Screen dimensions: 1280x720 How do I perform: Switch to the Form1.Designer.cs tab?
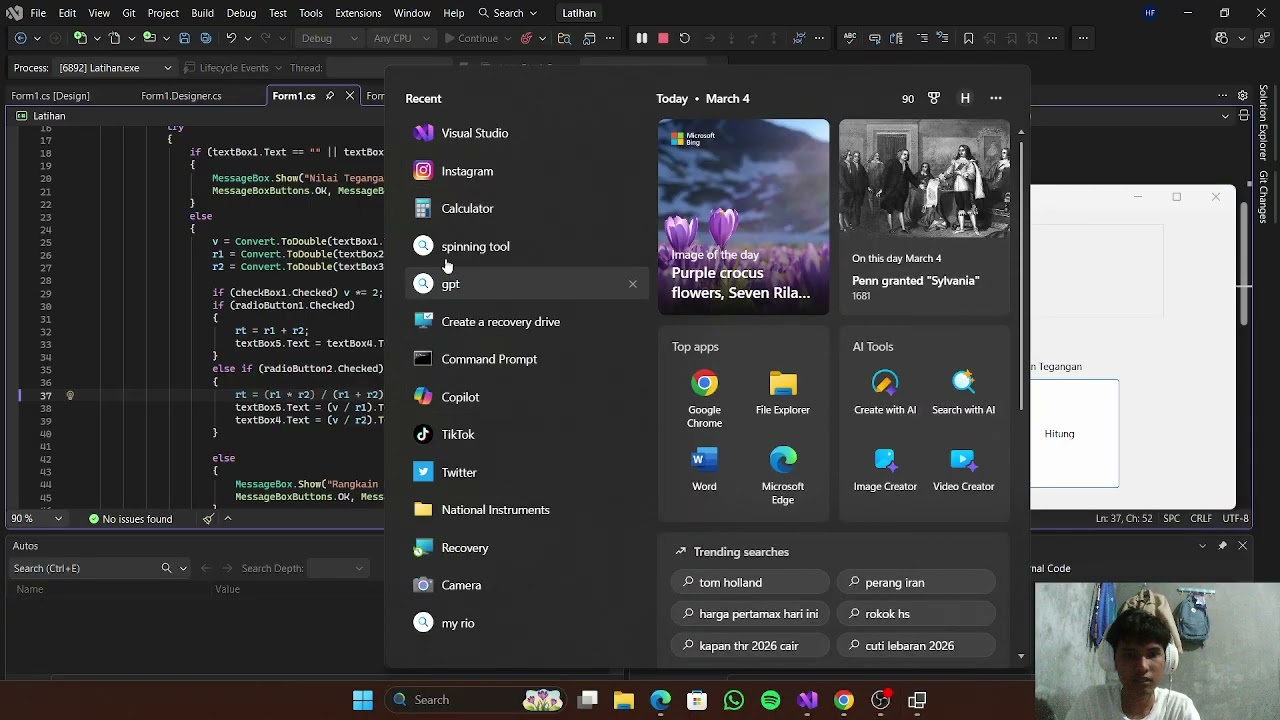pyautogui.click(x=181, y=96)
